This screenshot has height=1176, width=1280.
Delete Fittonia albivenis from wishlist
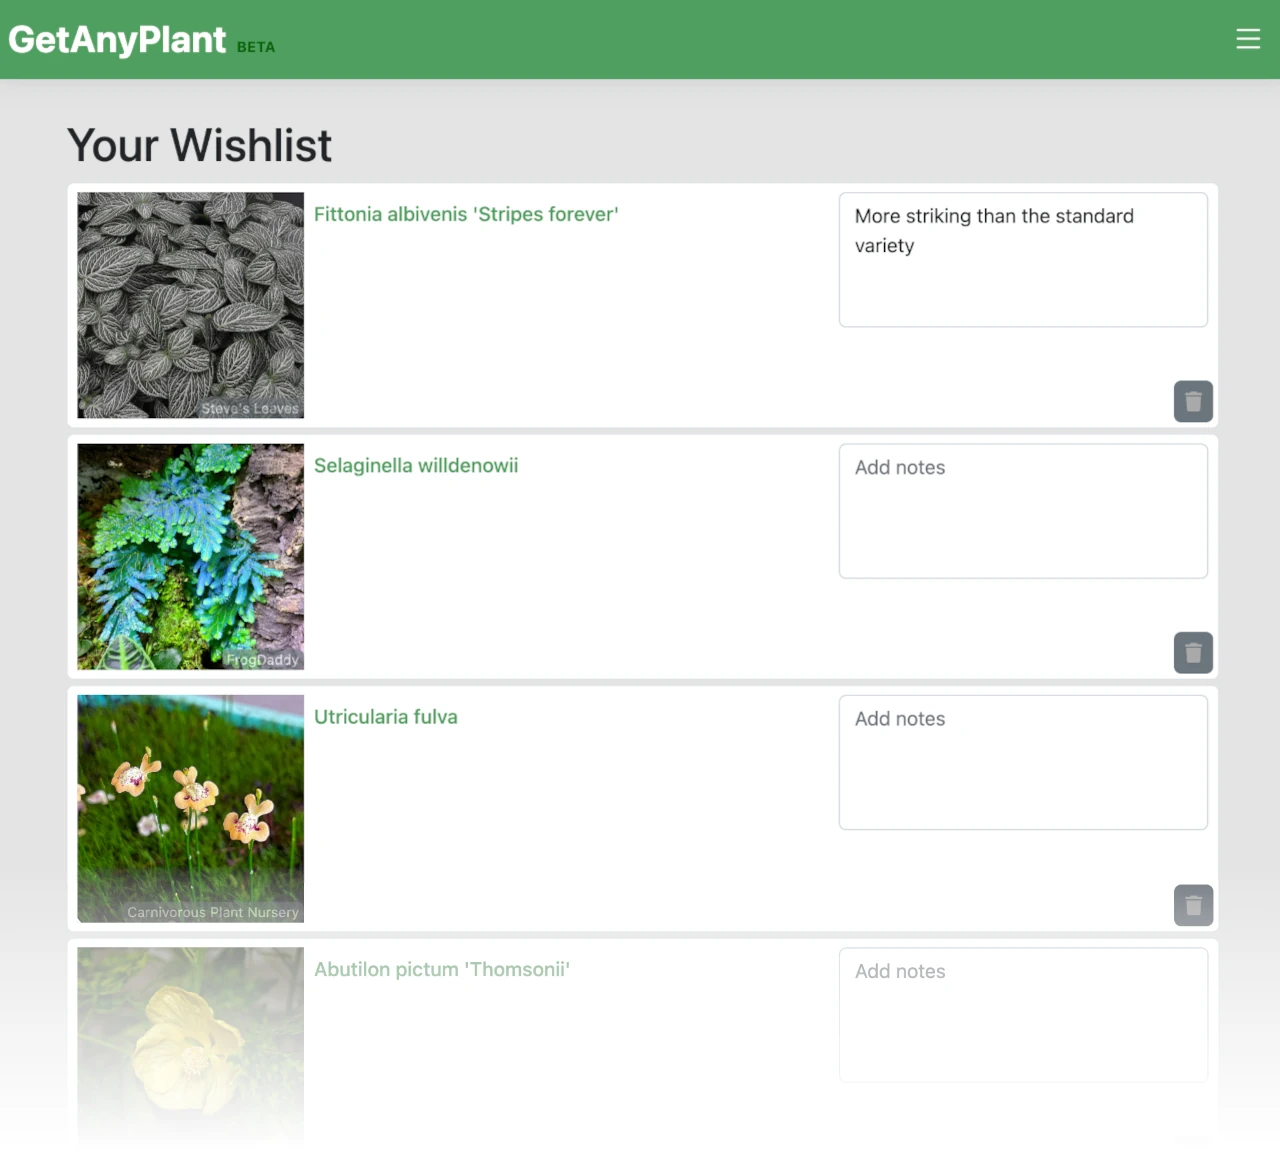point(1193,402)
